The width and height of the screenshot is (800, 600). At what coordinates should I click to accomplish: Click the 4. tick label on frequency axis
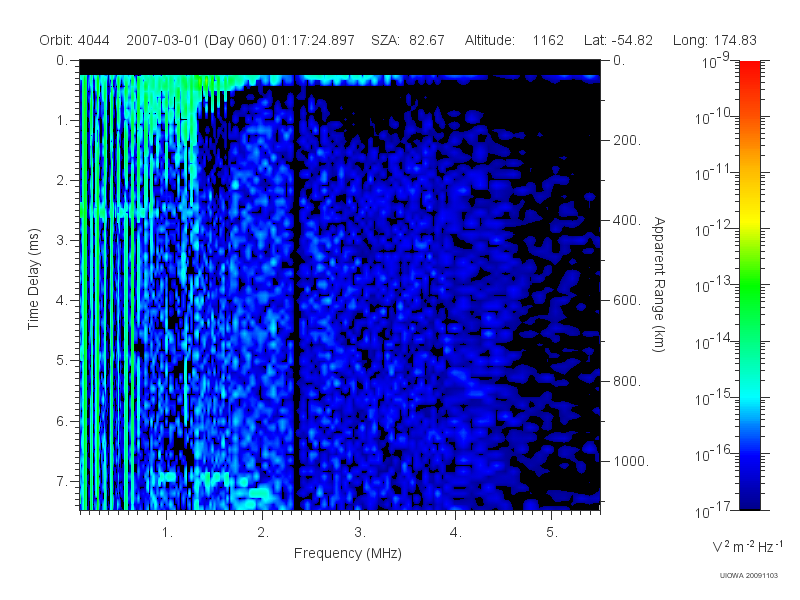456,533
